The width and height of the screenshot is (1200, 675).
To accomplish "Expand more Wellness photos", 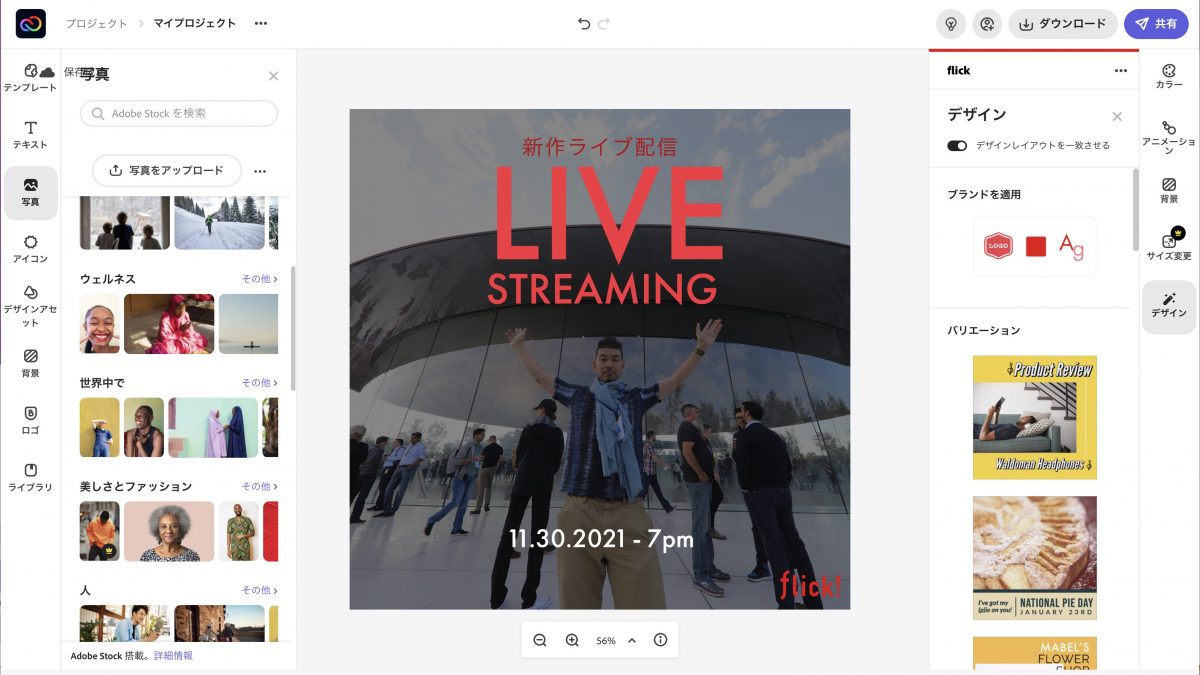I will coord(259,279).
